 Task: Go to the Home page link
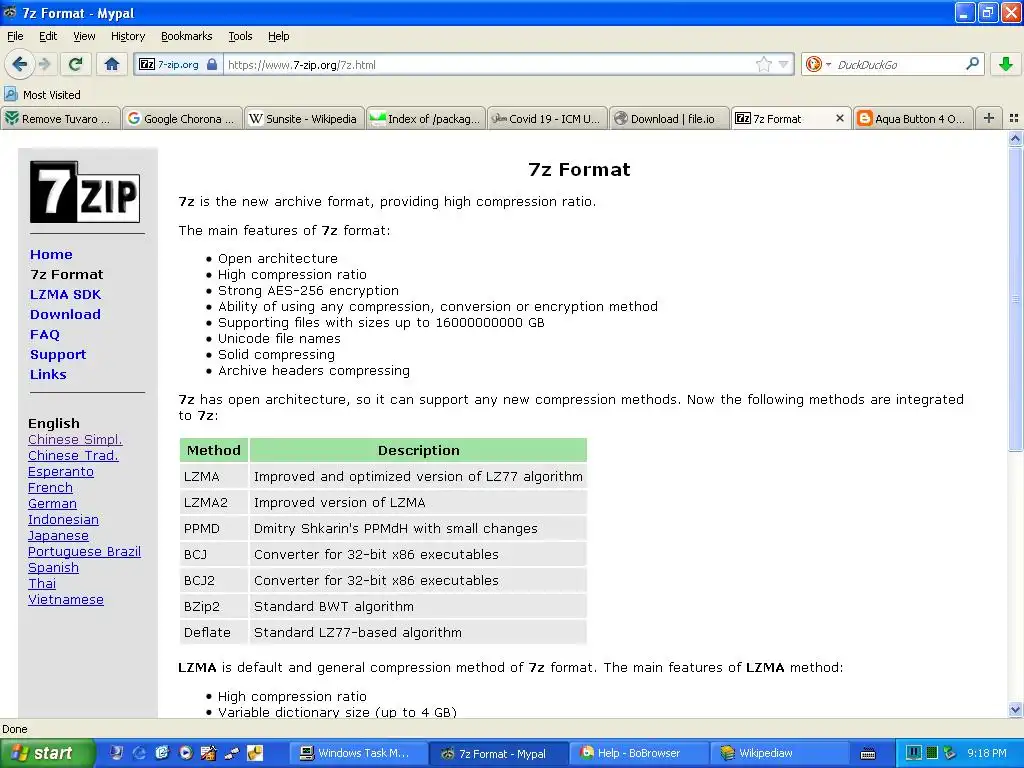(51, 254)
